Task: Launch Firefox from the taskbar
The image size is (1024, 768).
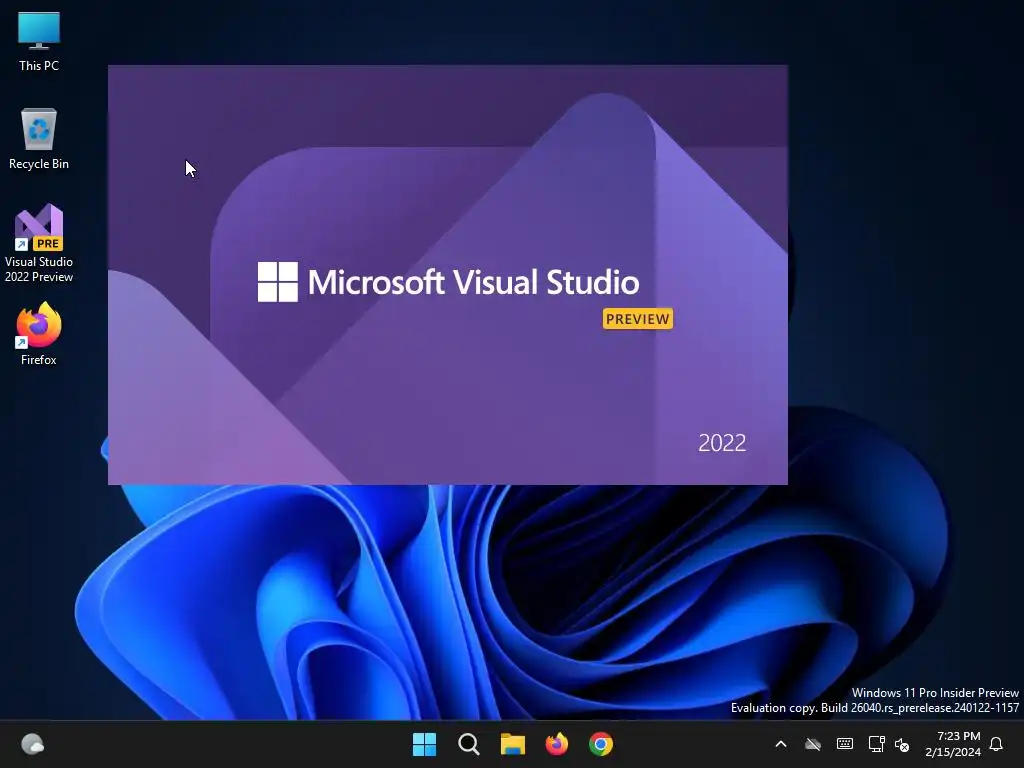Action: coord(556,744)
